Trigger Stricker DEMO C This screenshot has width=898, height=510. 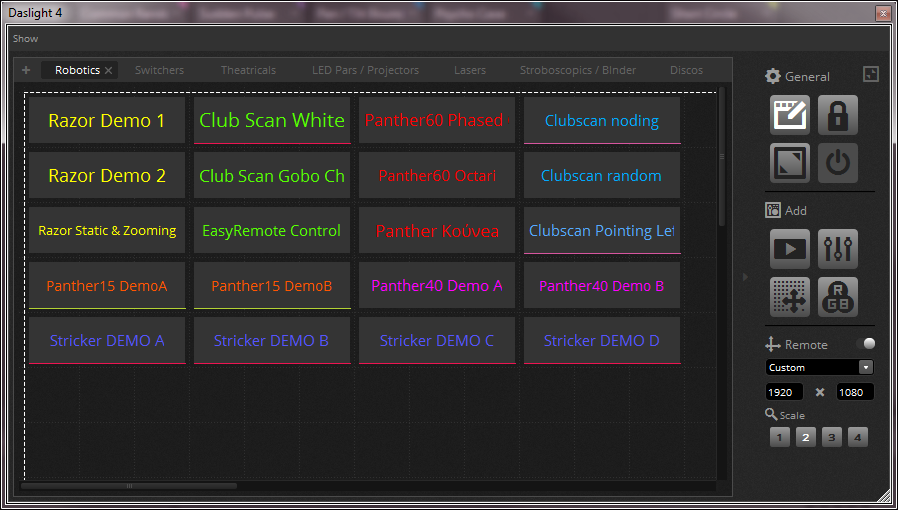coord(437,340)
